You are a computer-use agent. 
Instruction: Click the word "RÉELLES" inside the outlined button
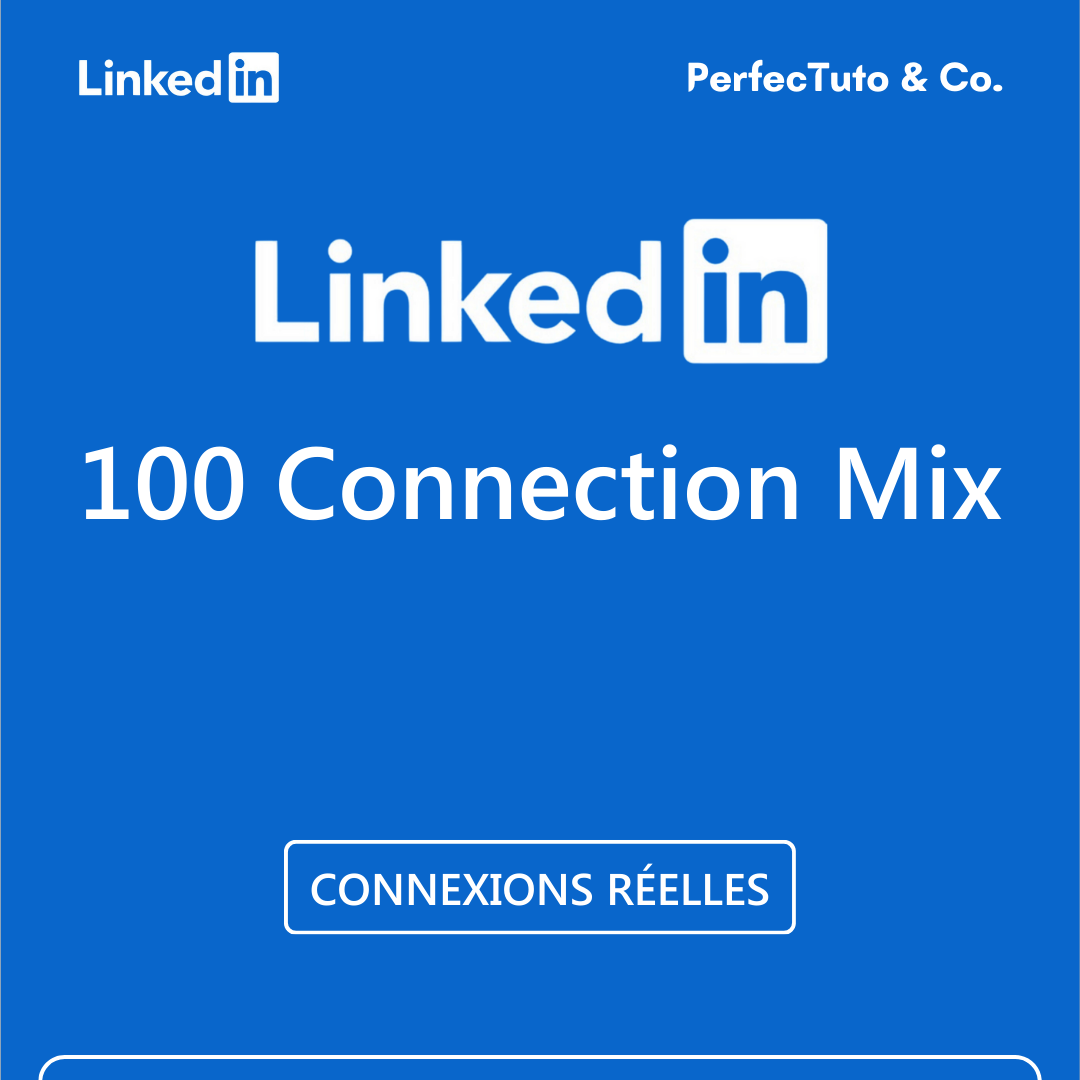(689, 889)
